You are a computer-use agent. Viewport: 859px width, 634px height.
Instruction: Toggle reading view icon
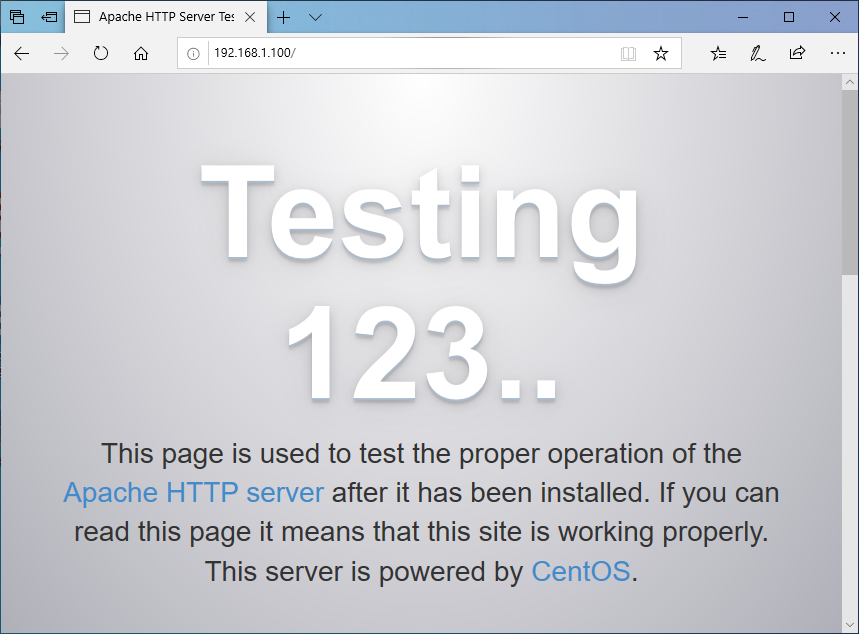(628, 54)
